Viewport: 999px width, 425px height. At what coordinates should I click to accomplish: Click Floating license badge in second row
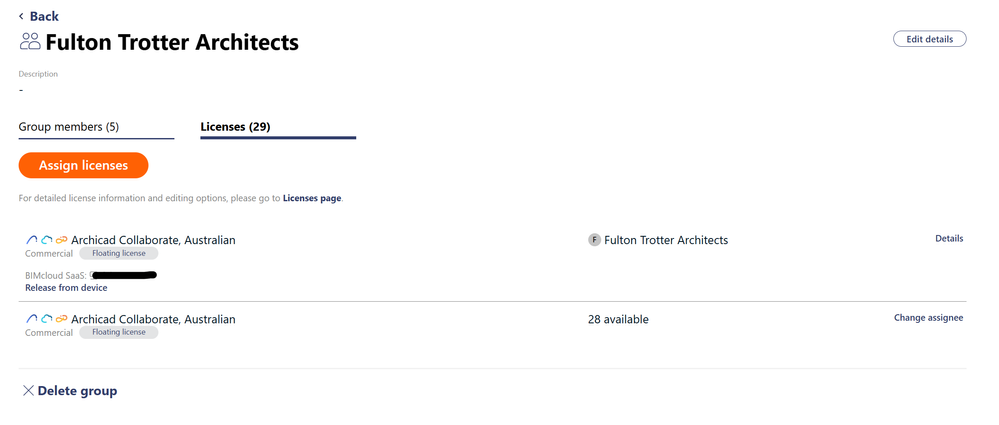point(119,332)
